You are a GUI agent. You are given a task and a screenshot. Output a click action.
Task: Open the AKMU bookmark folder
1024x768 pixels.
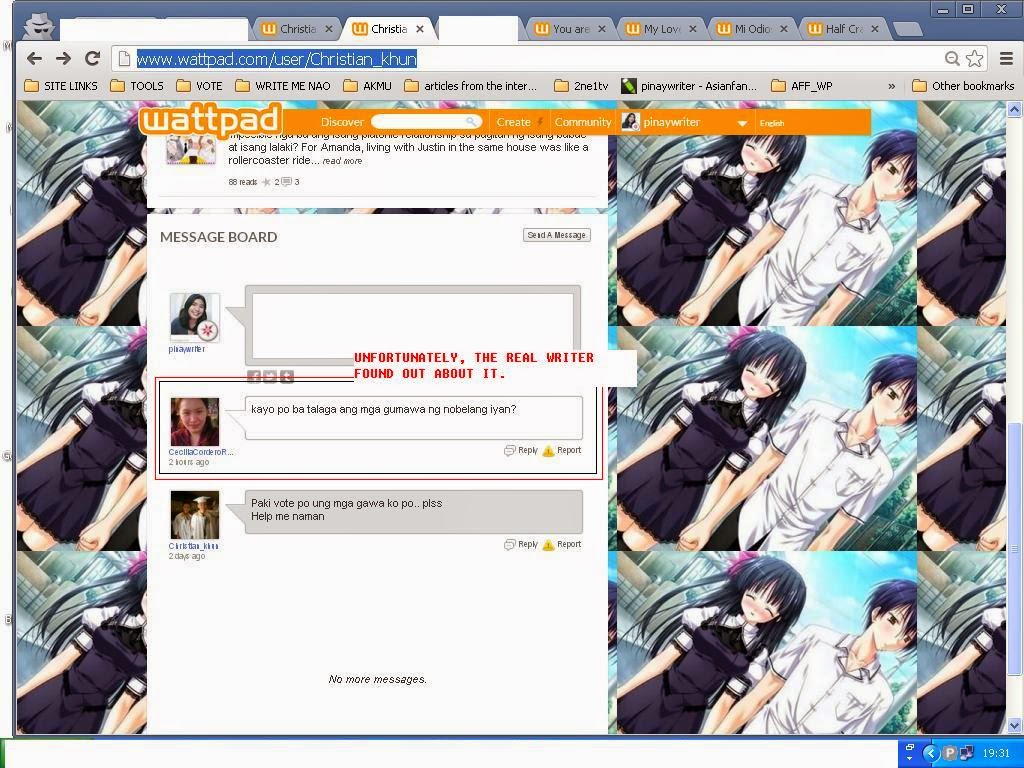click(368, 86)
